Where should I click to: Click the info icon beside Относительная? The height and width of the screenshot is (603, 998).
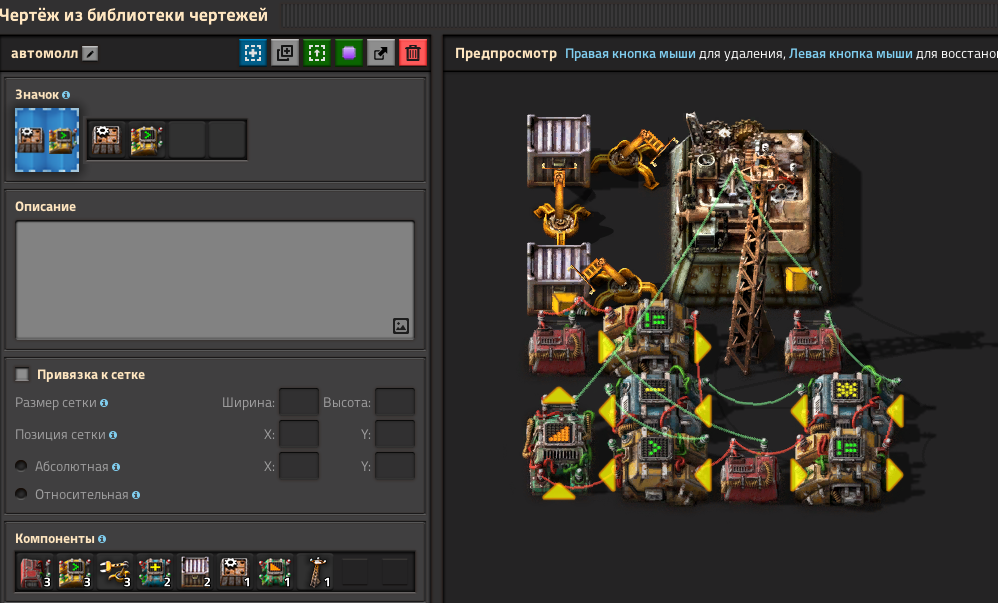pyautogui.click(x=136, y=495)
